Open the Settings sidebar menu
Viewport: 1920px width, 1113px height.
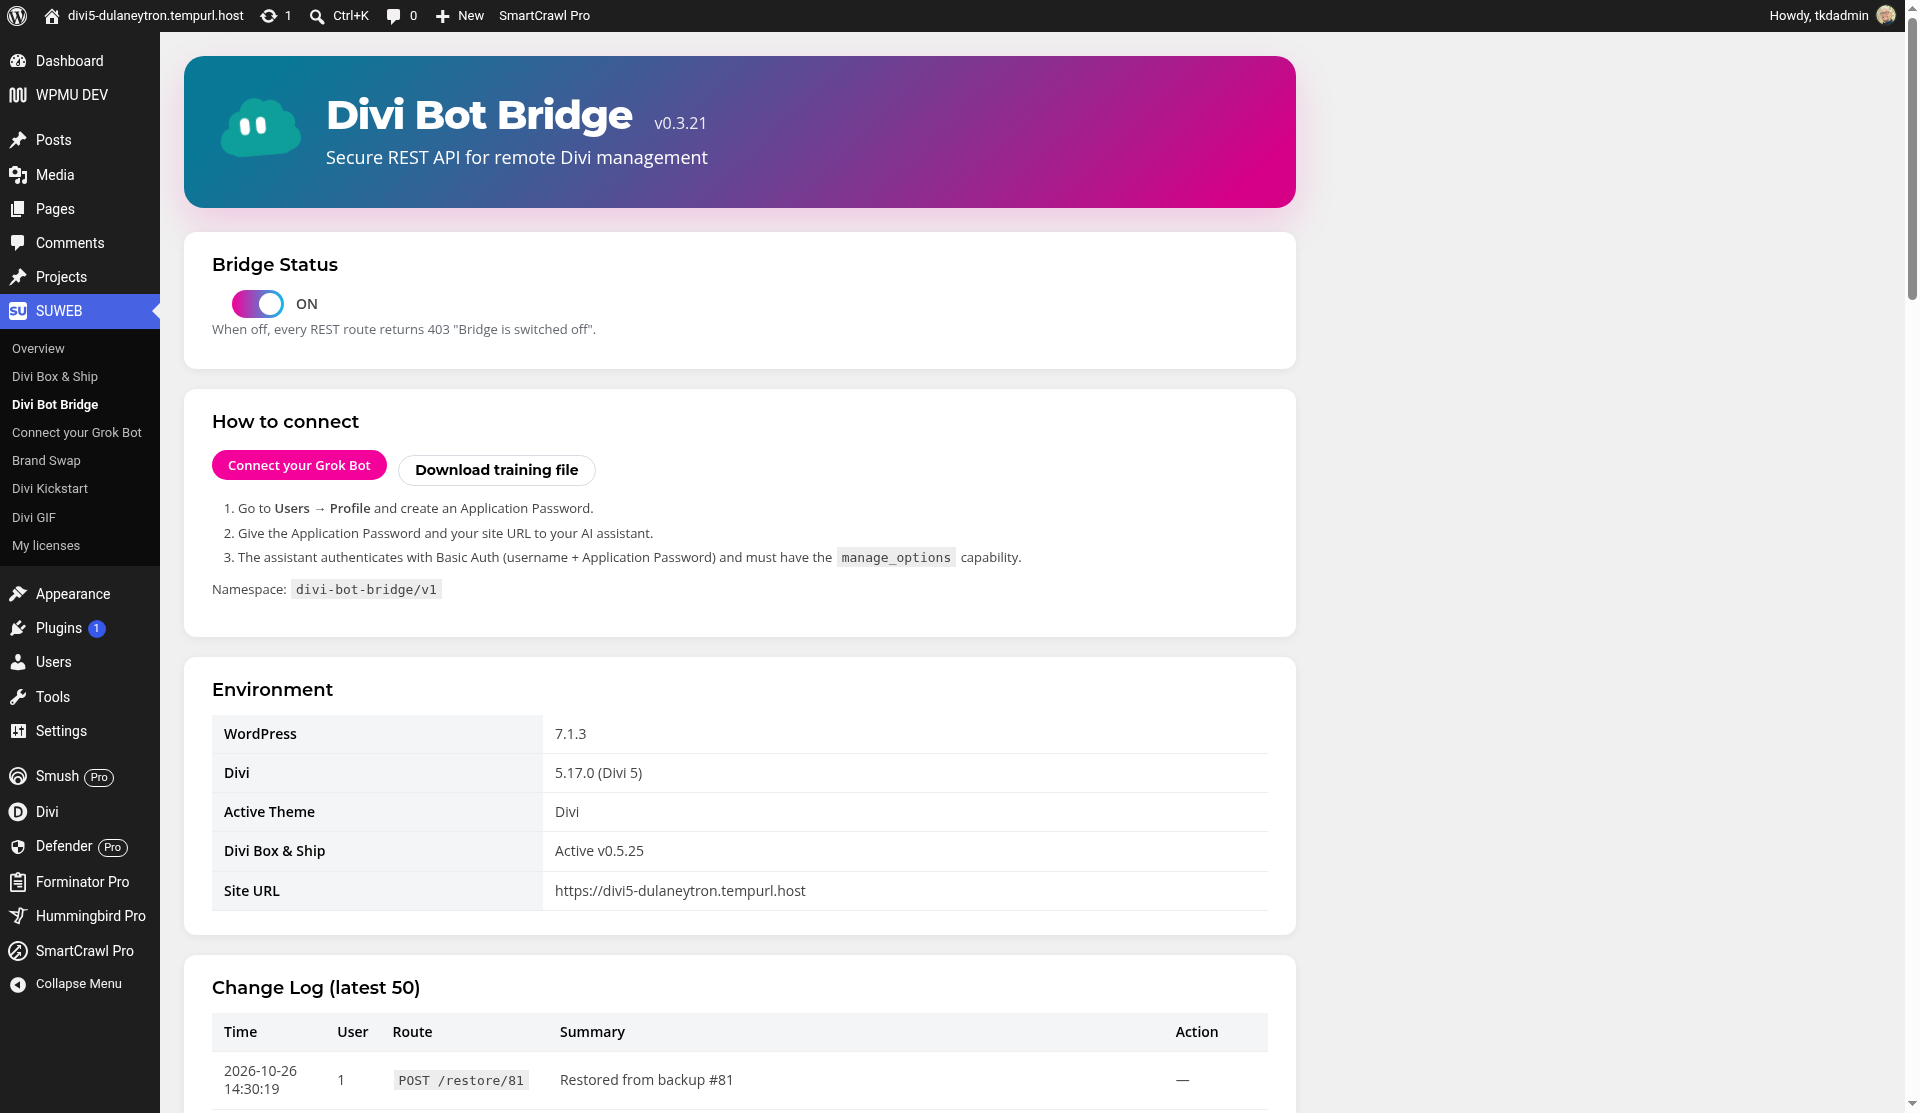tap(80, 731)
